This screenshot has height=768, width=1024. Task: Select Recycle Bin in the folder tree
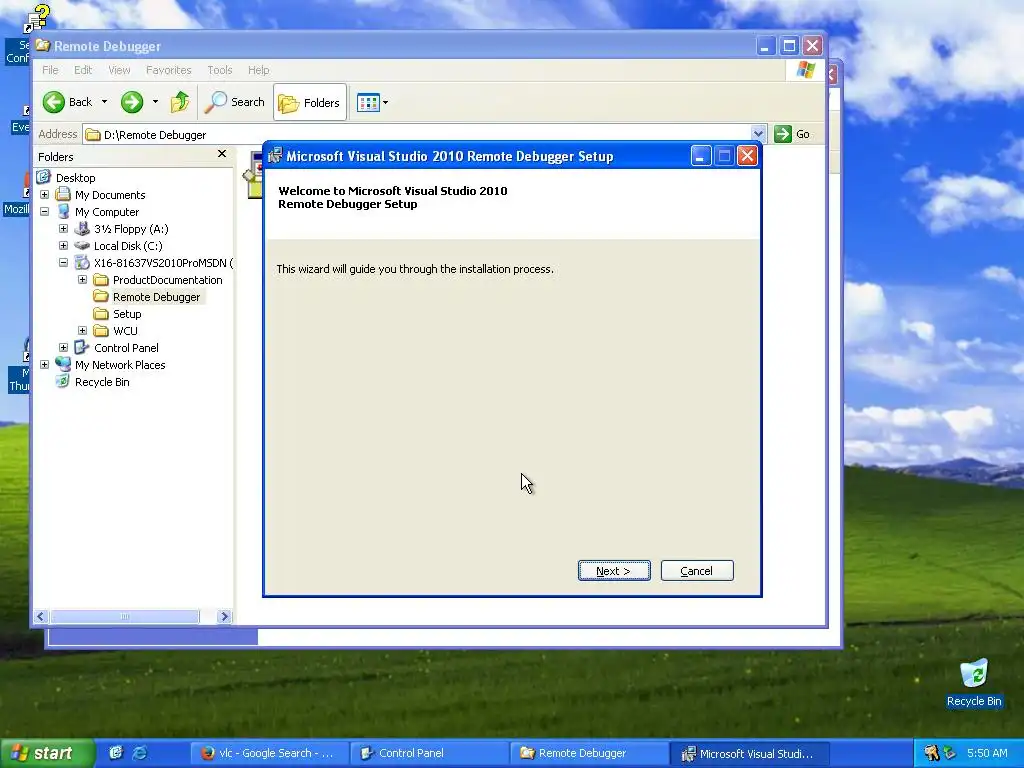(x=102, y=382)
